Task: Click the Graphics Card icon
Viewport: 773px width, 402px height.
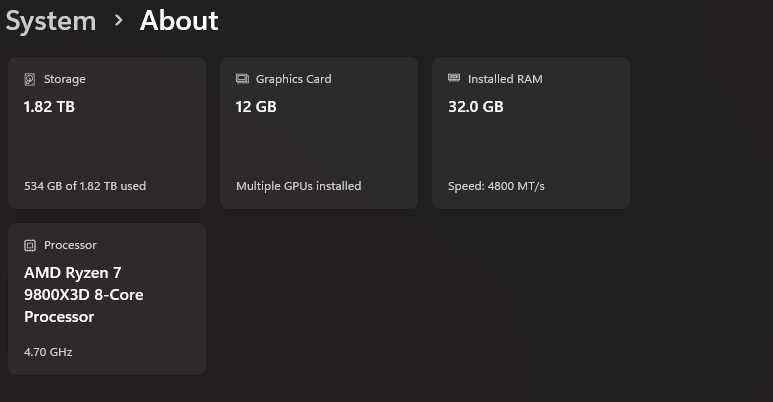Action: tap(242, 79)
